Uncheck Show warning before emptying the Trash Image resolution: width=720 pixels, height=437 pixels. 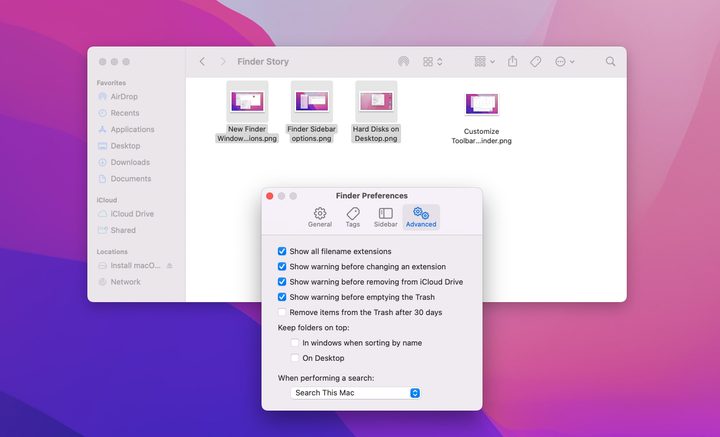pyautogui.click(x=282, y=297)
